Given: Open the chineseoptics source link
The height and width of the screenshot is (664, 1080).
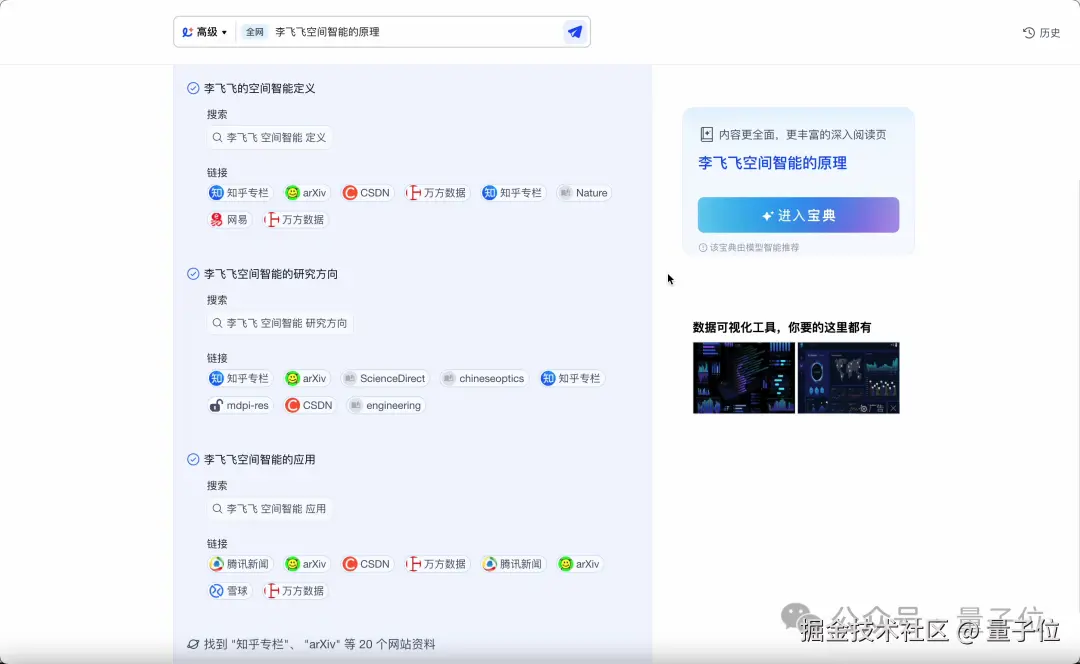Looking at the screenshot, I should [484, 378].
